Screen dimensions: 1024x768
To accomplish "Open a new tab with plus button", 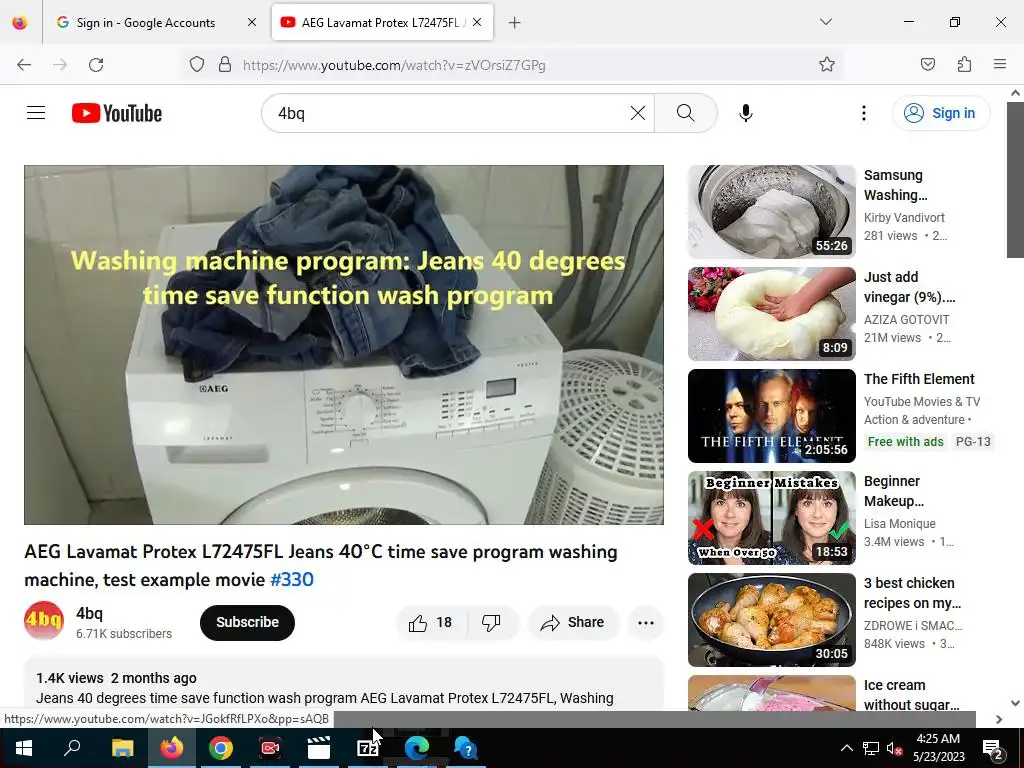I will pyautogui.click(x=515, y=23).
